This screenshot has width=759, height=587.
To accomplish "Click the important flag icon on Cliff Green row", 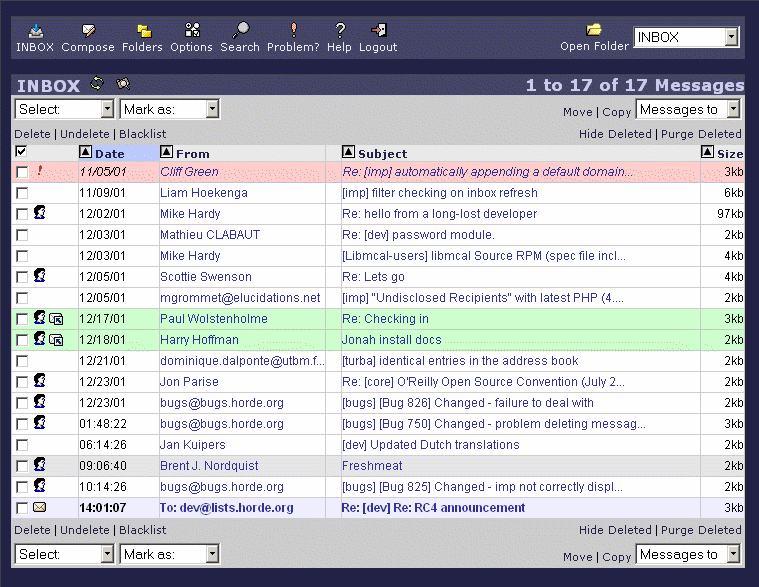I will tap(40, 170).
